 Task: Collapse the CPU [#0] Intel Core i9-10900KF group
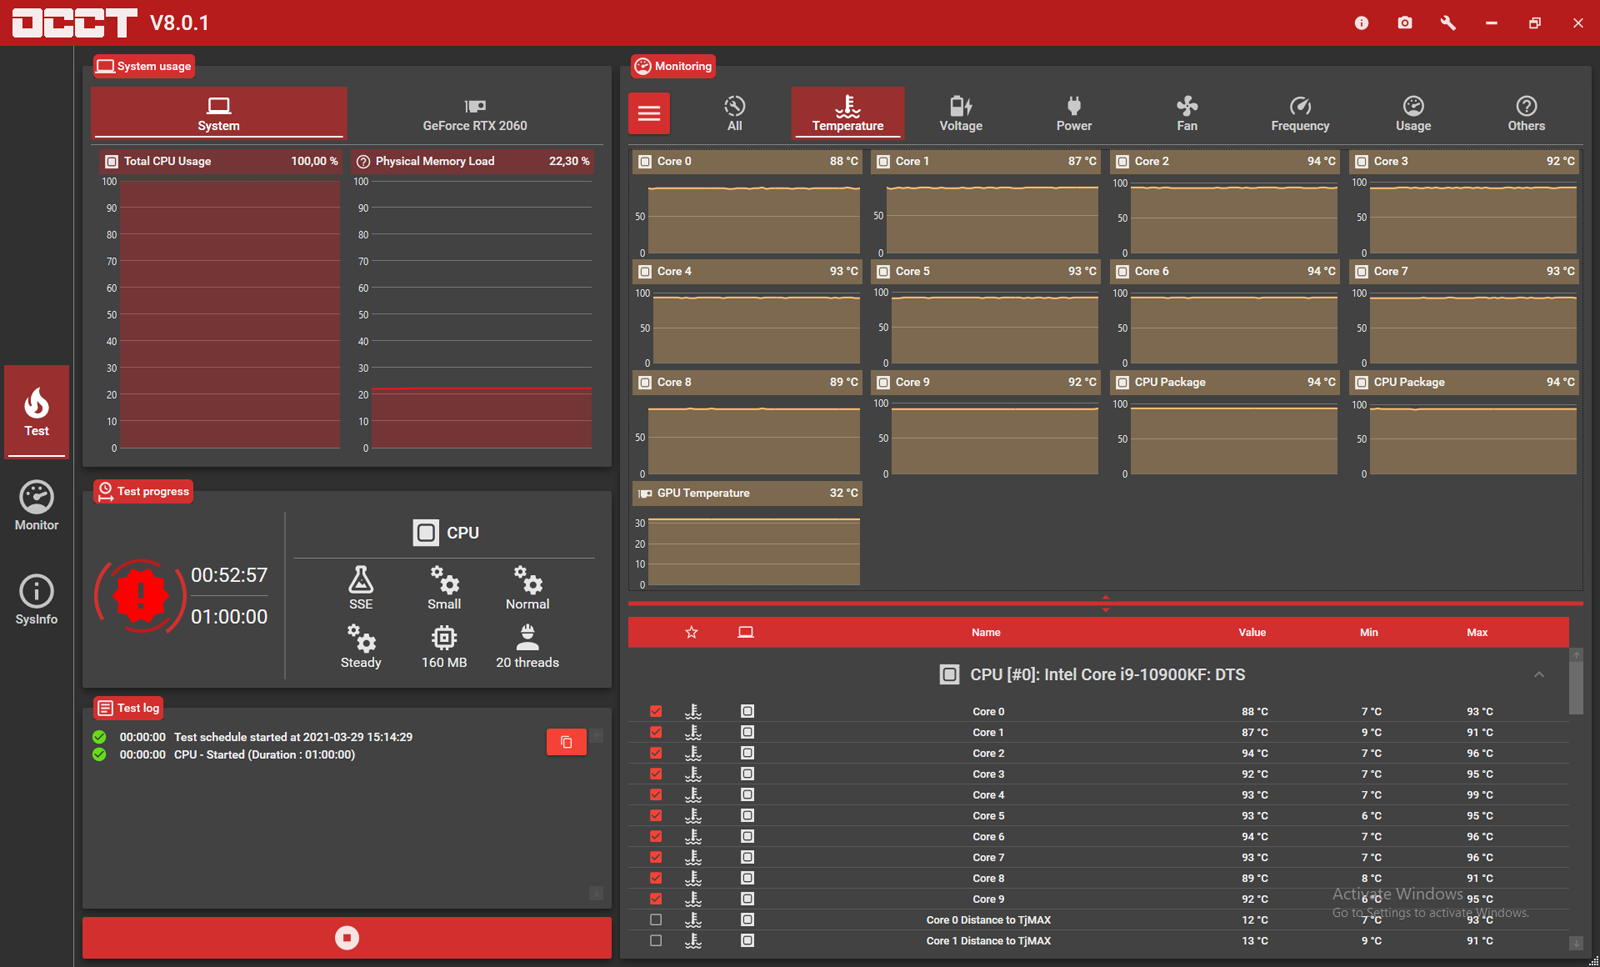(x=1539, y=675)
